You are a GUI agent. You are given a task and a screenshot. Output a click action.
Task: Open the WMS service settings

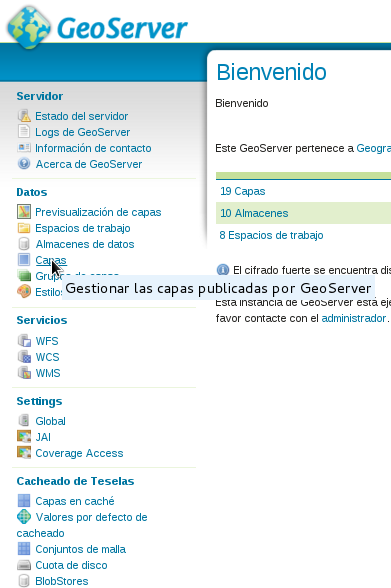48,373
